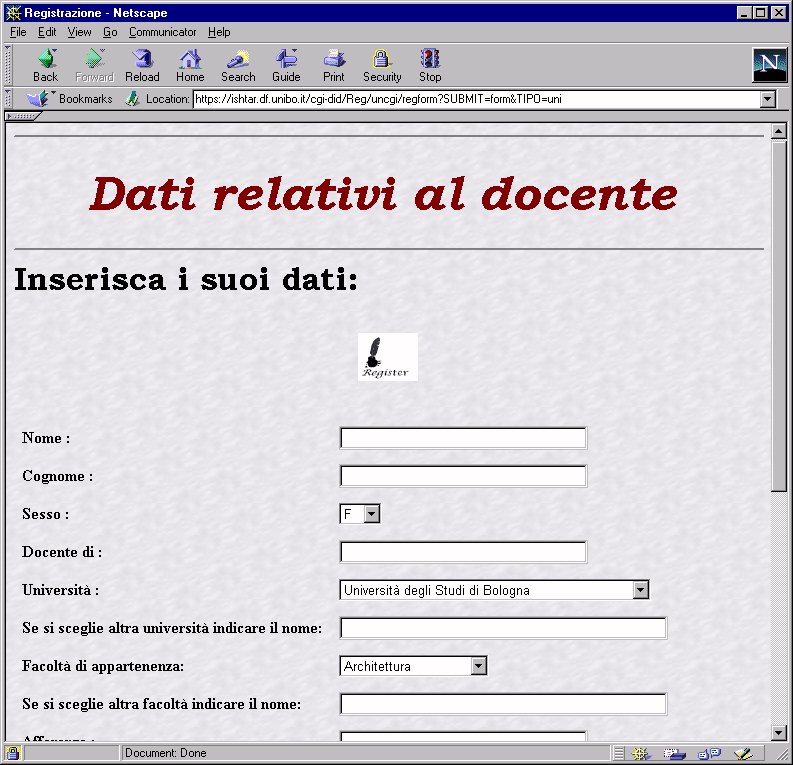Open Navigator from the component bar
The width and height of the screenshot is (793, 765).
coord(640,753)
